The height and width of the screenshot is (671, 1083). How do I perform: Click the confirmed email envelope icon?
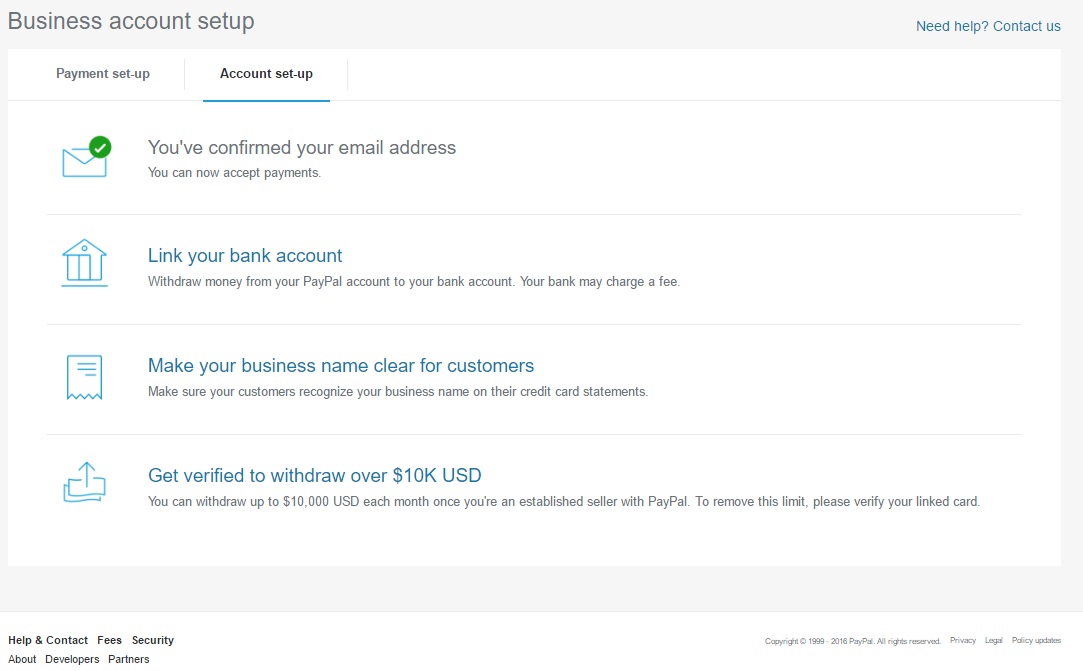[85, 159]
